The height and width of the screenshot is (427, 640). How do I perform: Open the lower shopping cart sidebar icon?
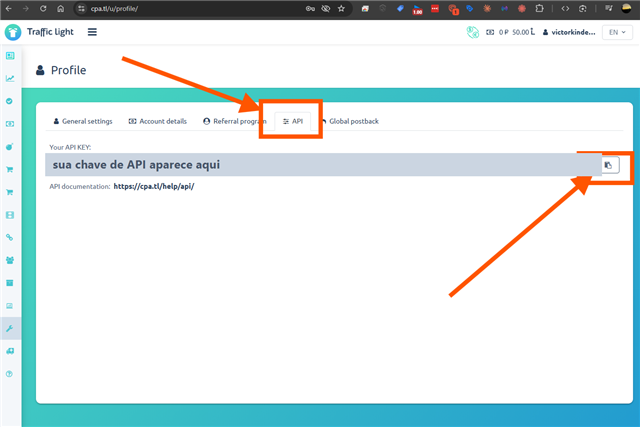[x=10, y=192]
